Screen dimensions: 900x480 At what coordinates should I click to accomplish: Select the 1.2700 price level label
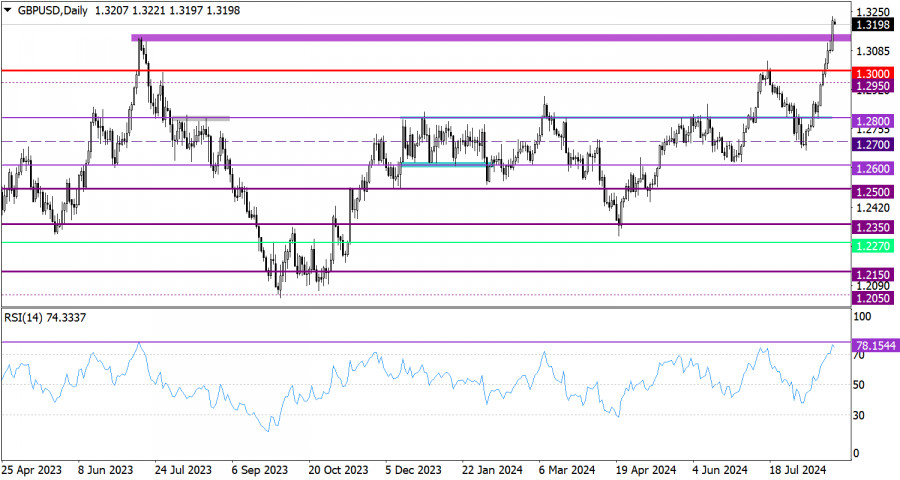pyautogui.click(x=873, y=145)
